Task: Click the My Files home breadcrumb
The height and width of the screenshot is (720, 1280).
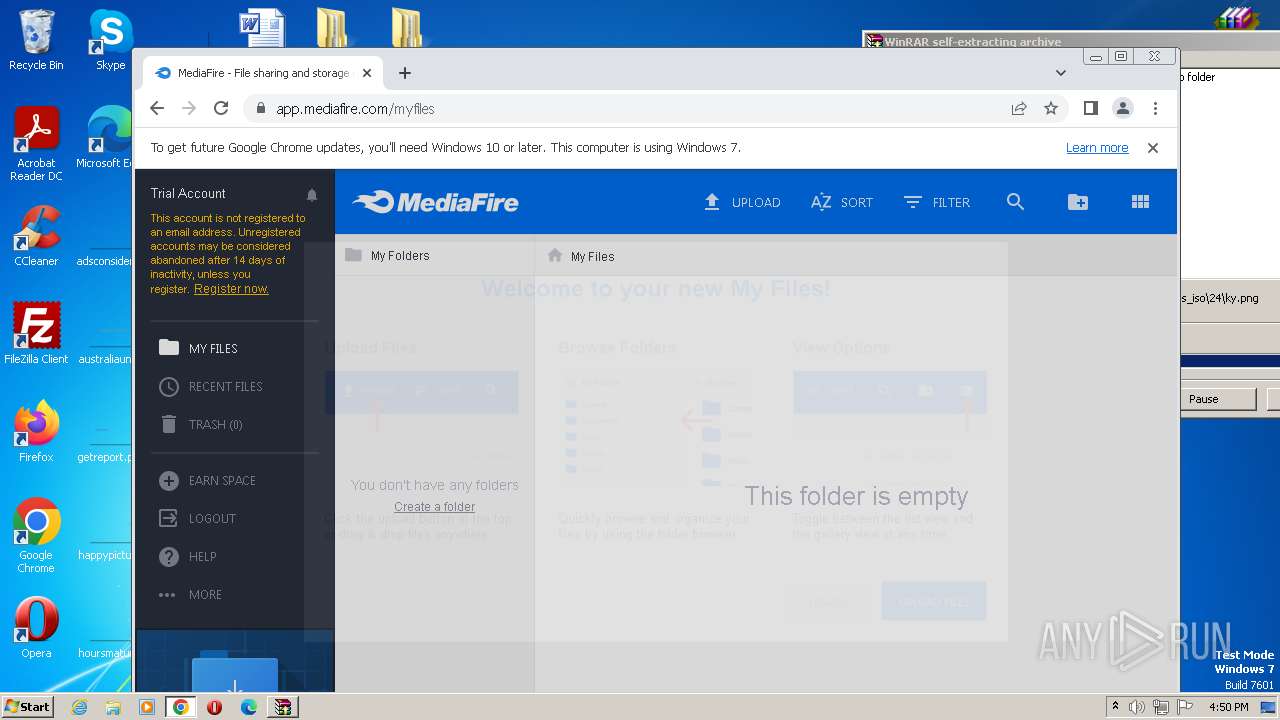Action: tap(581, 256)
